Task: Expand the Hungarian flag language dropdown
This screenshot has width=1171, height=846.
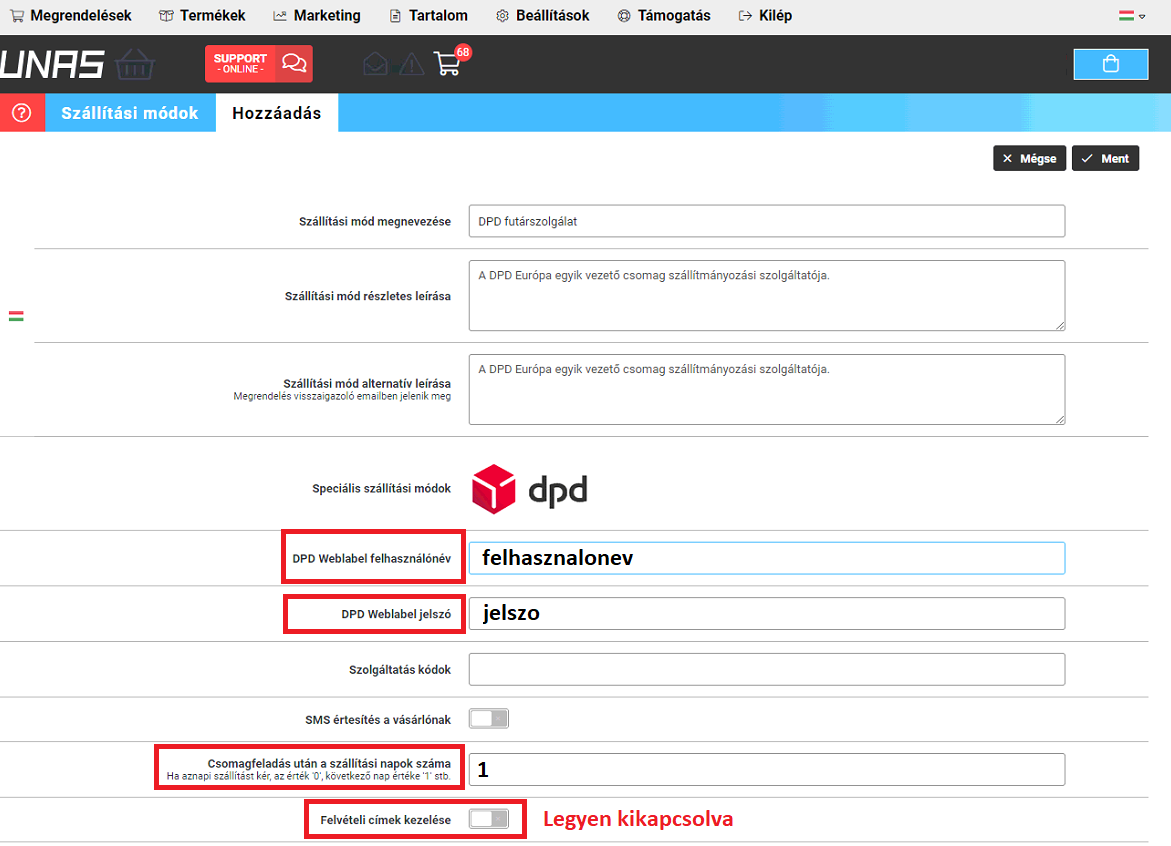Action: (1131, 16)
